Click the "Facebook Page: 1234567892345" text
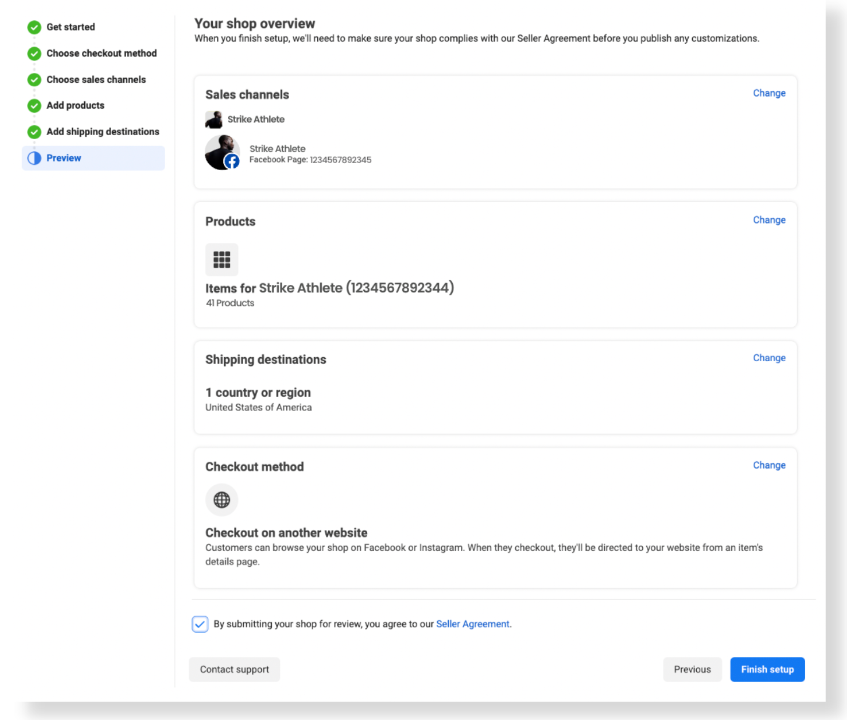This screenshot has height=720, width=847. pos(310,160)
